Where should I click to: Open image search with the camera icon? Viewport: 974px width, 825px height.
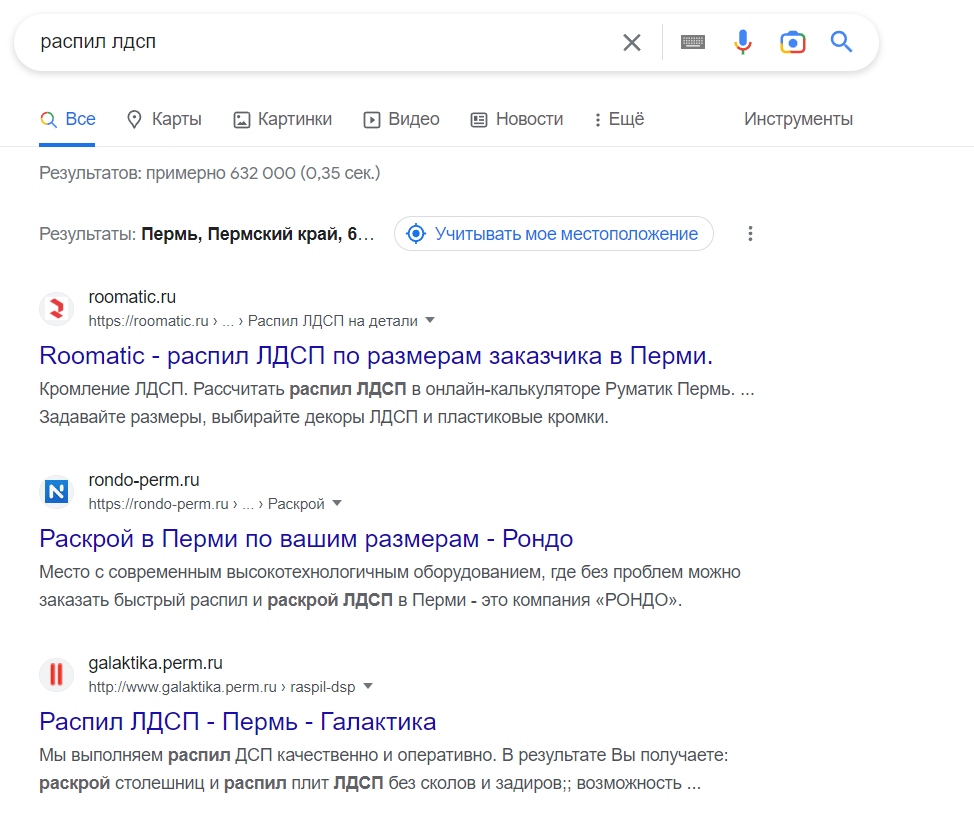coord(793,42)
